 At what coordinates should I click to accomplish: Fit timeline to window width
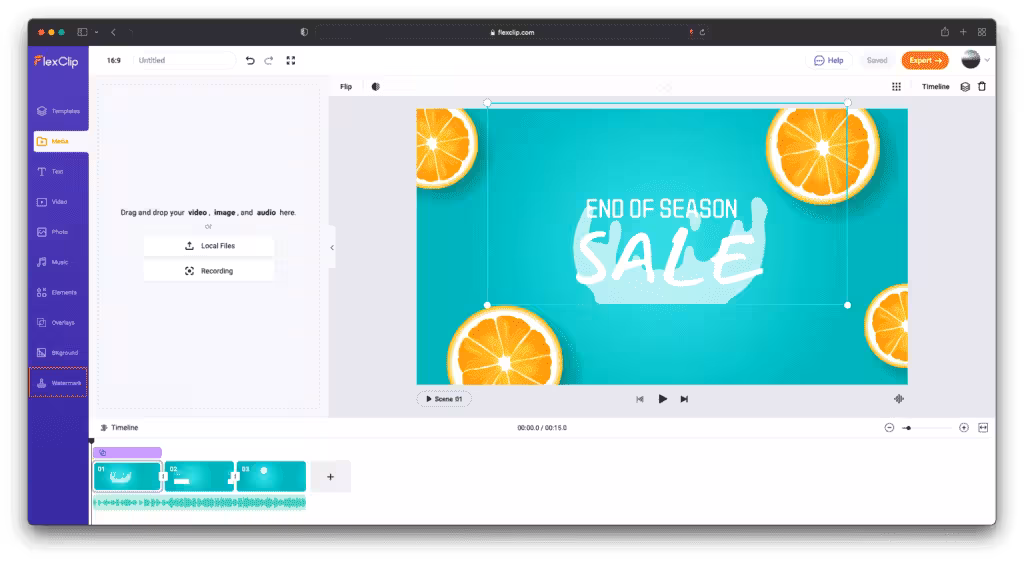[983, 428]
